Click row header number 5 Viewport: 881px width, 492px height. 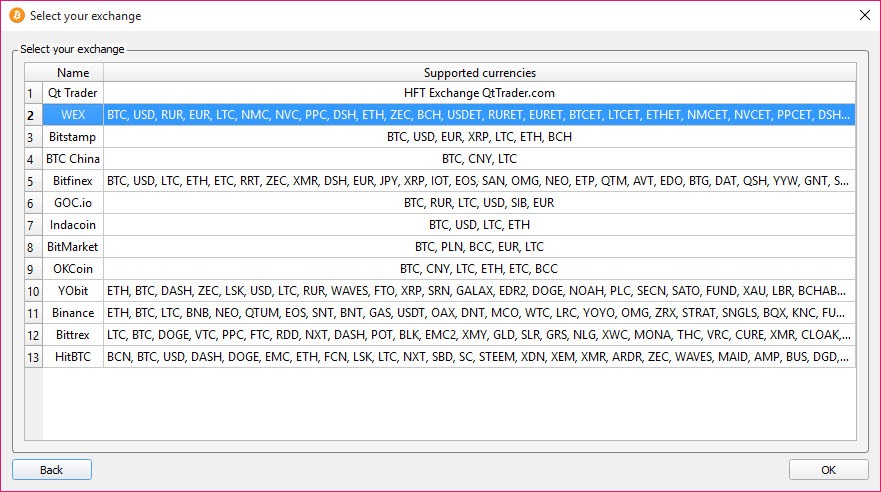33,181
